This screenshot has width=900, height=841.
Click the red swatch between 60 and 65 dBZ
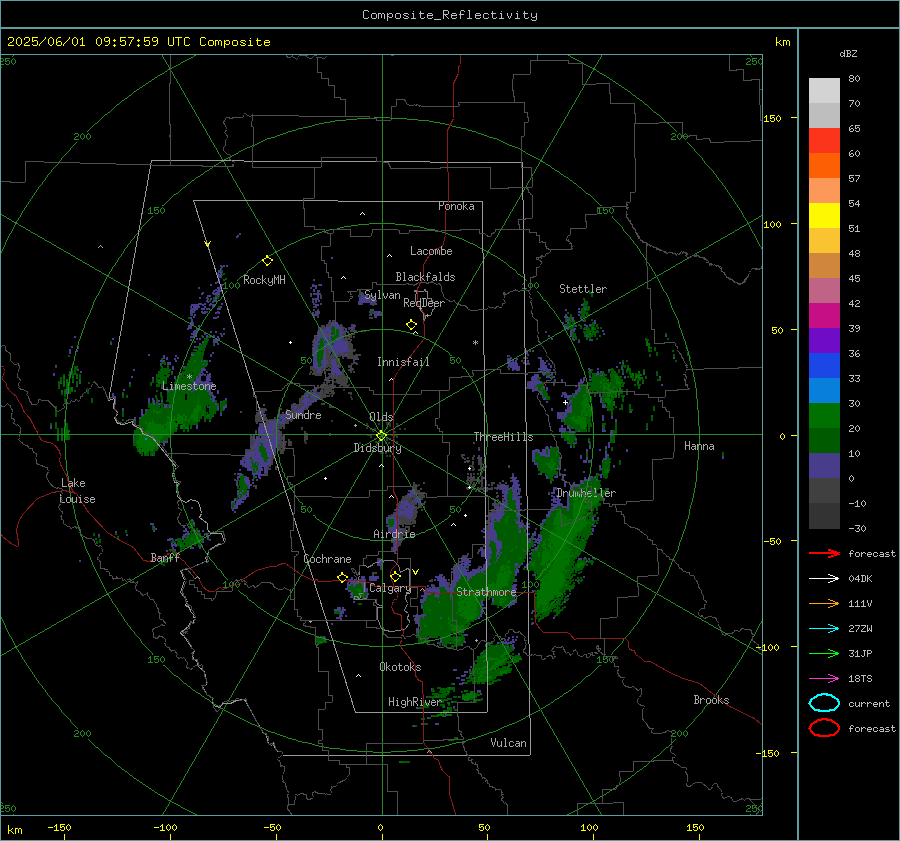point(824,141)
